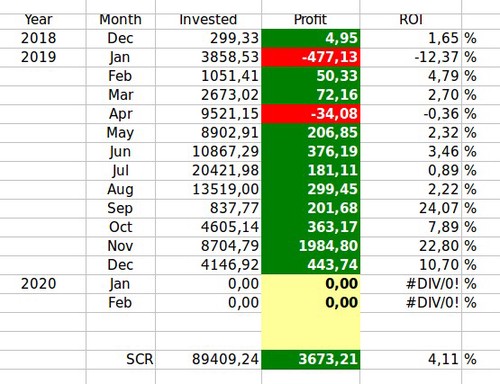
Task: Click the invested value 299,33 for Dec 2018
Action: [x=208, y=38]
